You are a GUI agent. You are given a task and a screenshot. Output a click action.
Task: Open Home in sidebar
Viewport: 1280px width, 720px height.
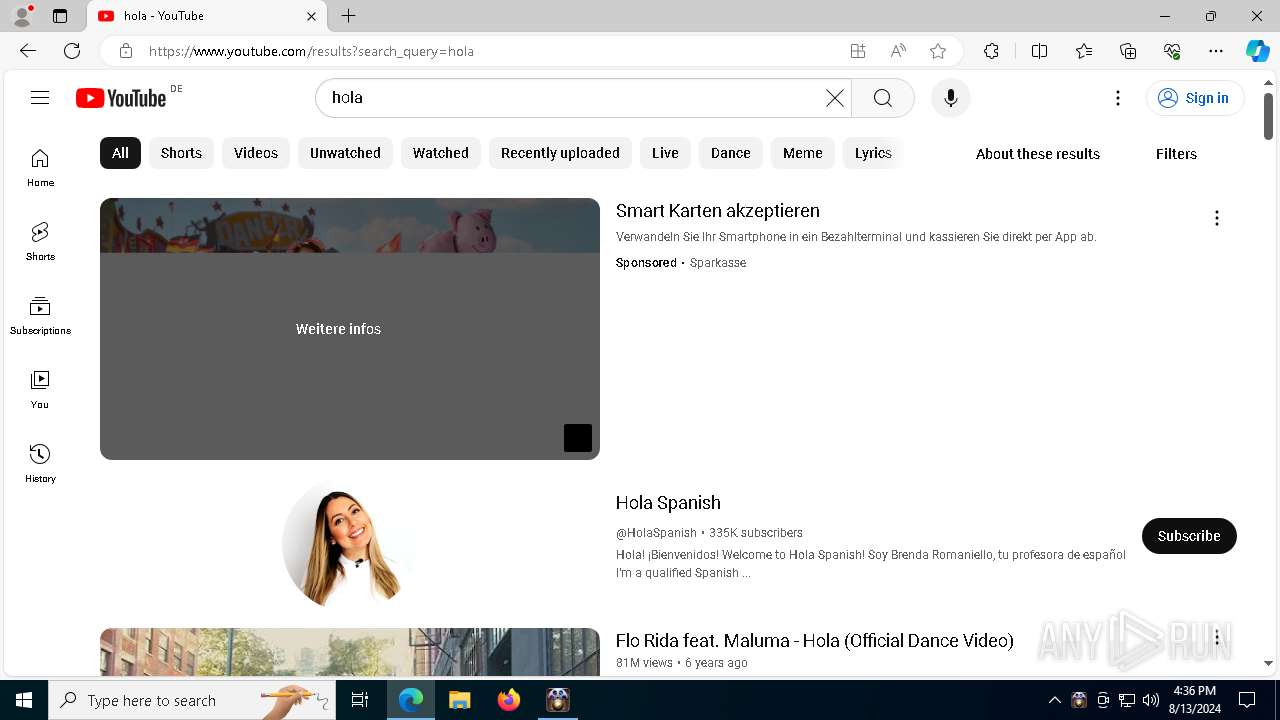point(40,168)
